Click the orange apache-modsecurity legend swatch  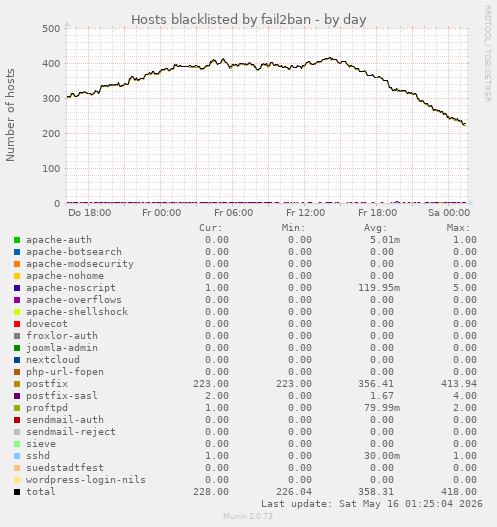pos(17,264)
